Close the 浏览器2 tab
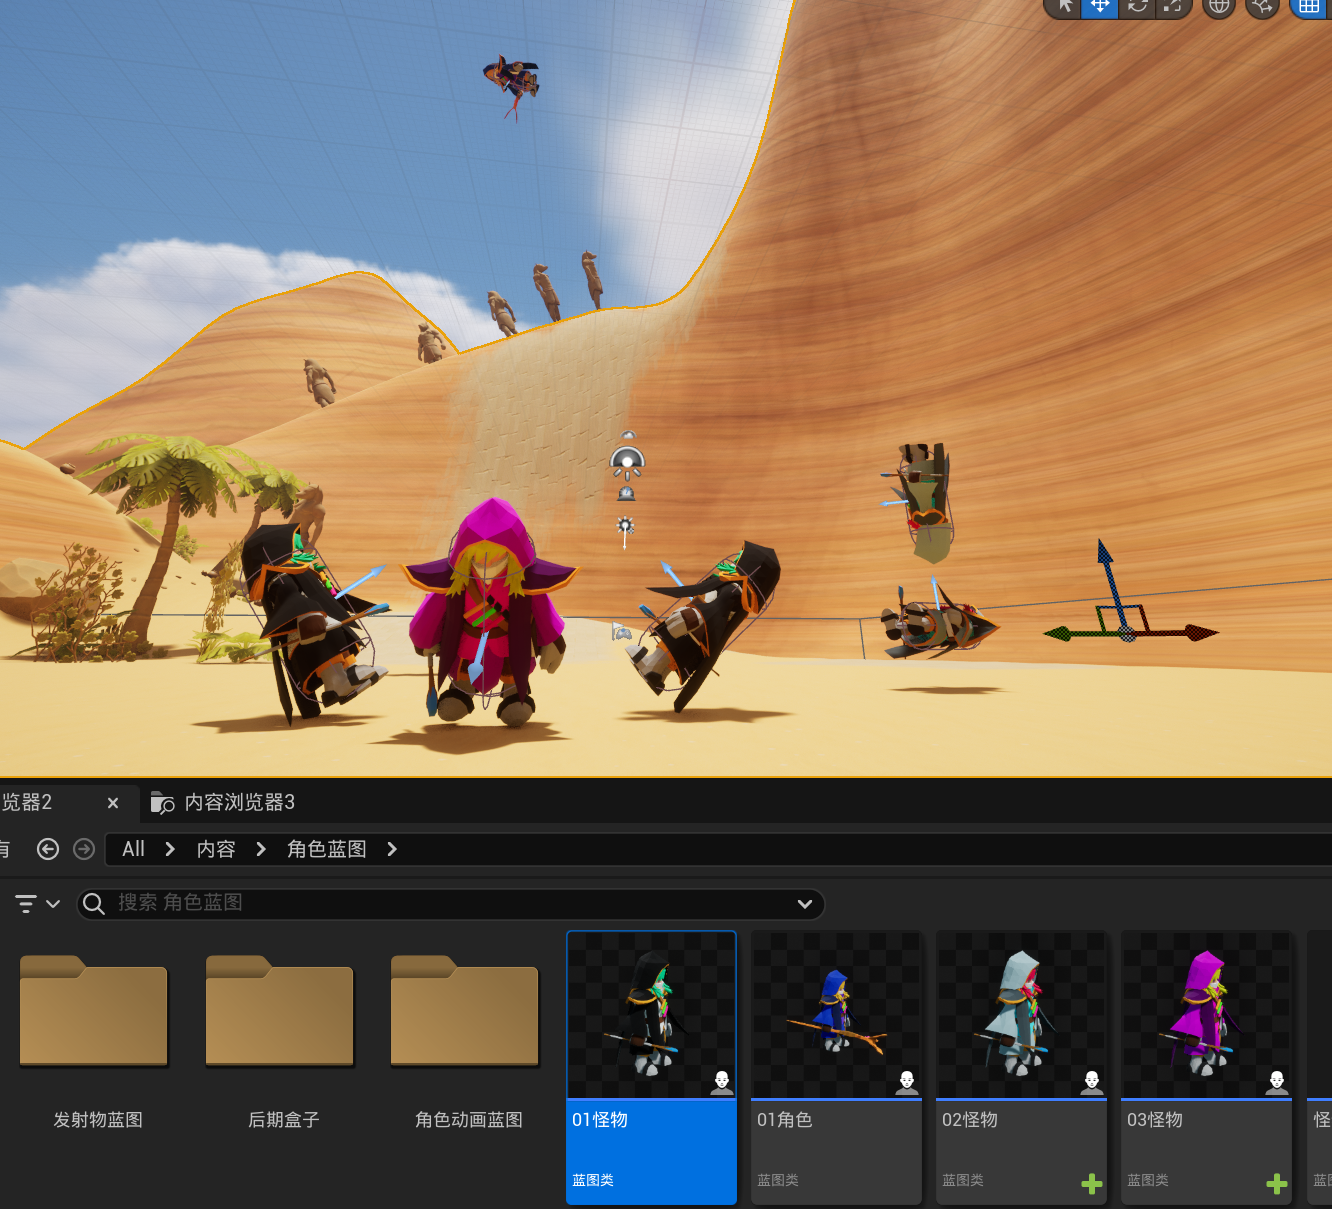This screenshot has height=1209, width=1332. (x=113, y=803)
